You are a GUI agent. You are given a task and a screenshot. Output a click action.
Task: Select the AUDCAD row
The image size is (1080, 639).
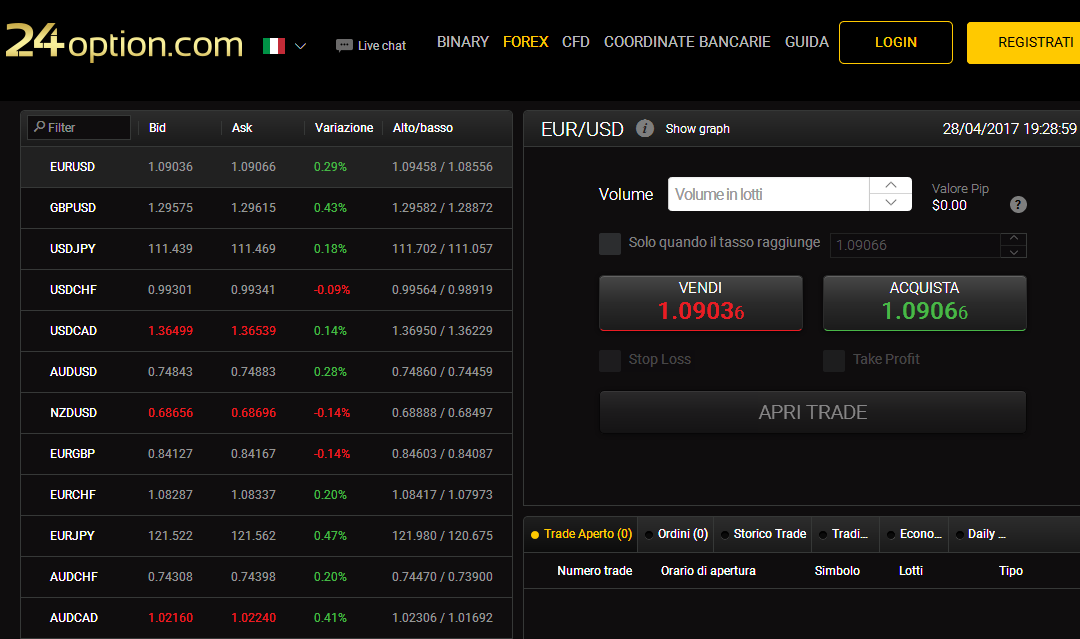(x=267, y=618)
